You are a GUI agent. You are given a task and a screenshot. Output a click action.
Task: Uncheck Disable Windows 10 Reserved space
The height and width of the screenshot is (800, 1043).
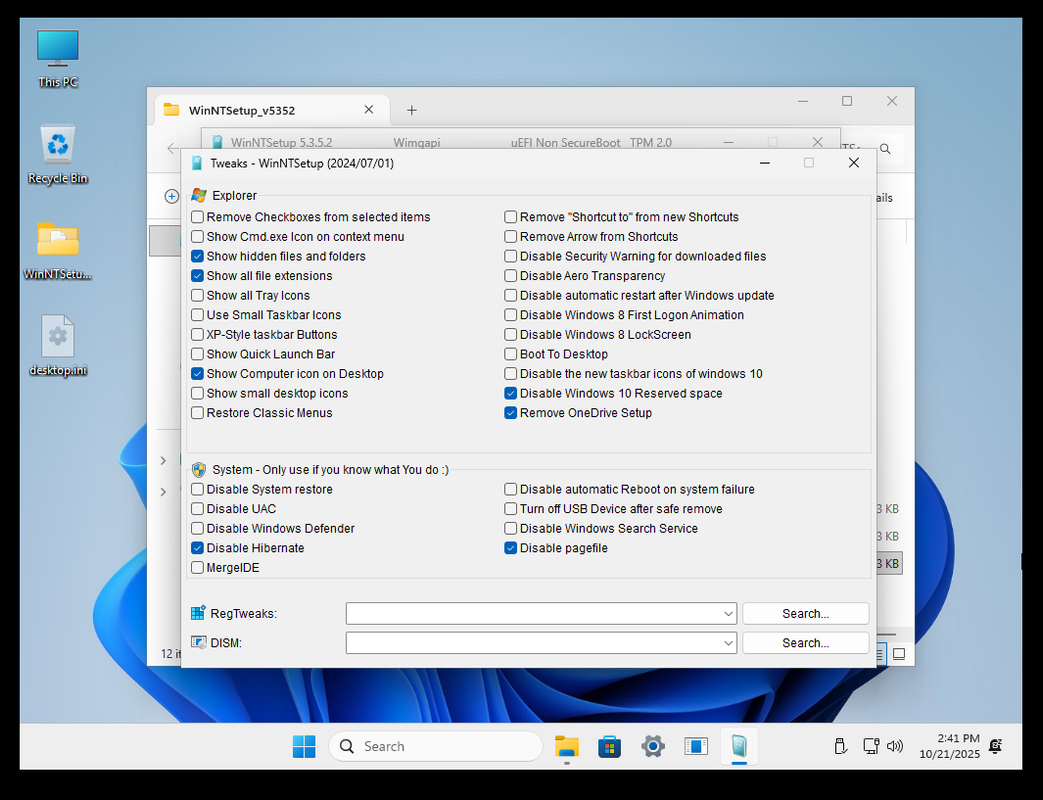[x=511, y=394]
